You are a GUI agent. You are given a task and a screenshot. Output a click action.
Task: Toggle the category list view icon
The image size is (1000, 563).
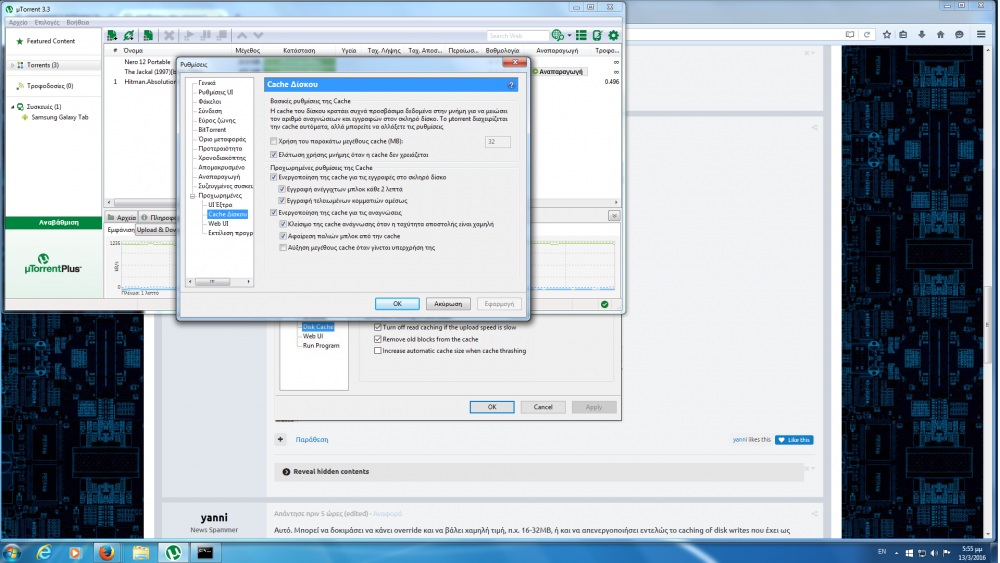pyautogui.click(x=582, y=35)
